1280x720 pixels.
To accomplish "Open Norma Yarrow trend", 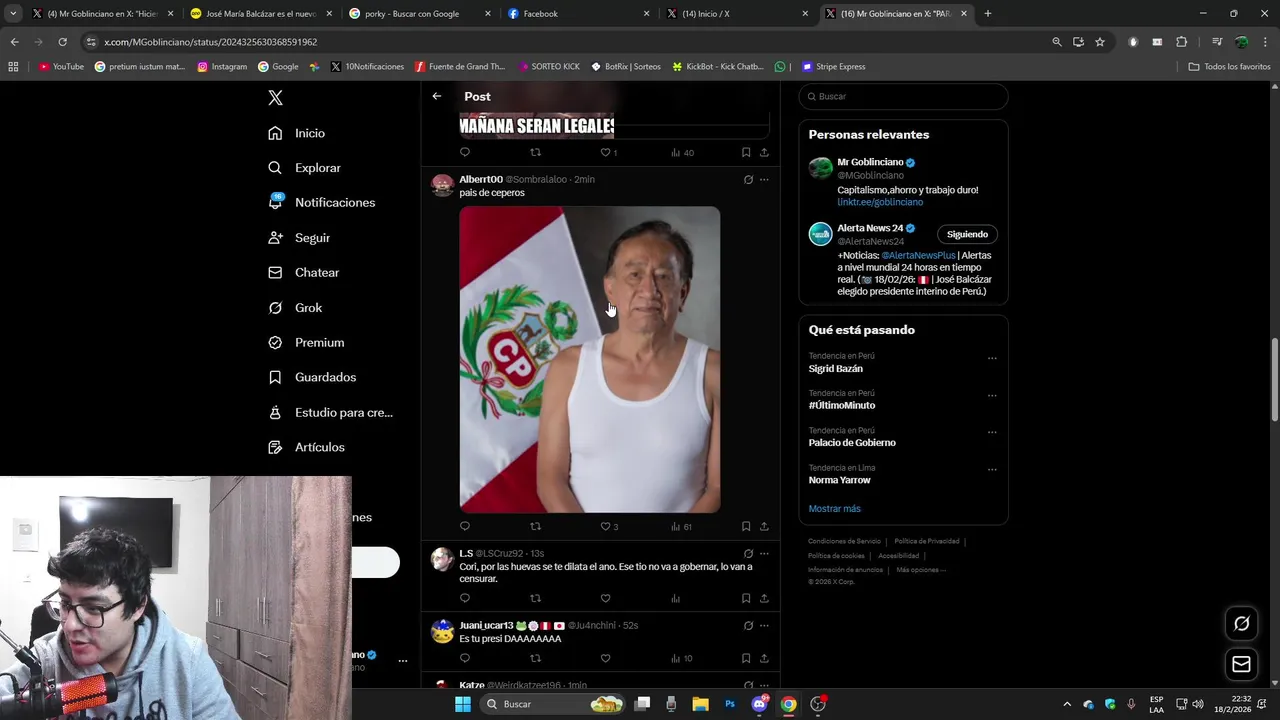I will [839, 480].
